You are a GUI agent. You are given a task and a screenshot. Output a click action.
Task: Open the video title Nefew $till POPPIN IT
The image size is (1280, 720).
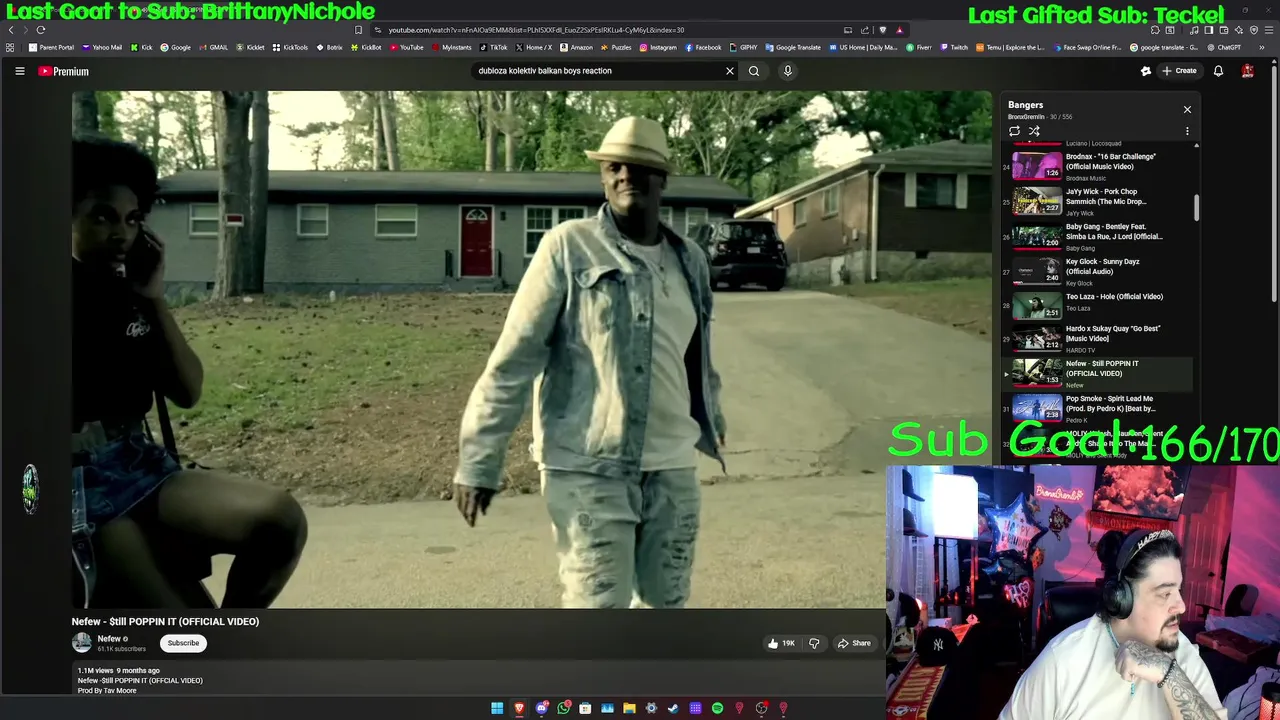click(x=165, y=621)
